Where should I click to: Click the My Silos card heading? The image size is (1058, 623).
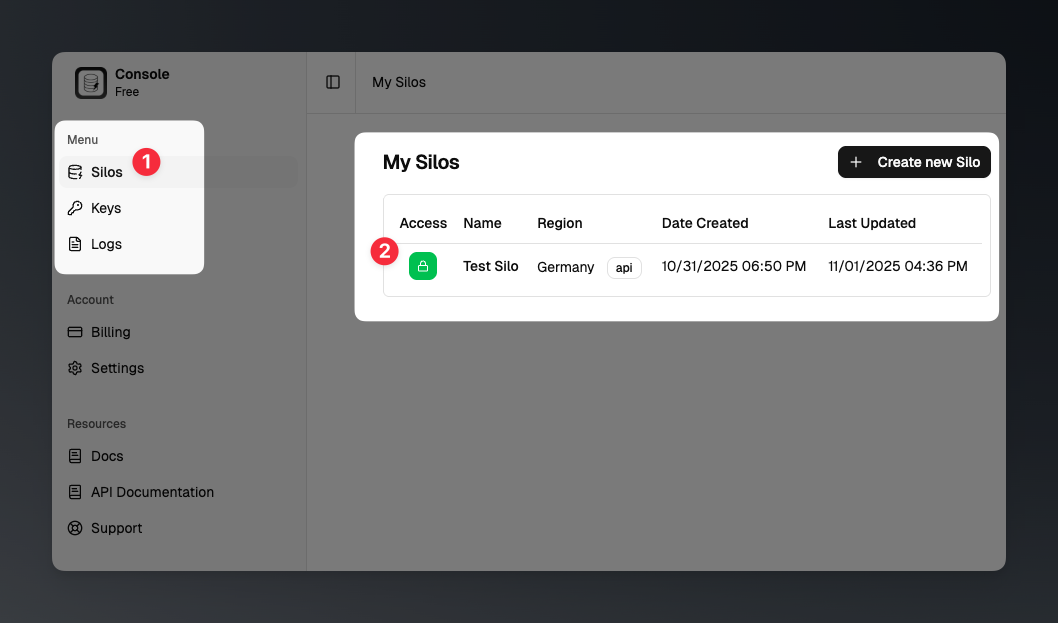point(421,162)
